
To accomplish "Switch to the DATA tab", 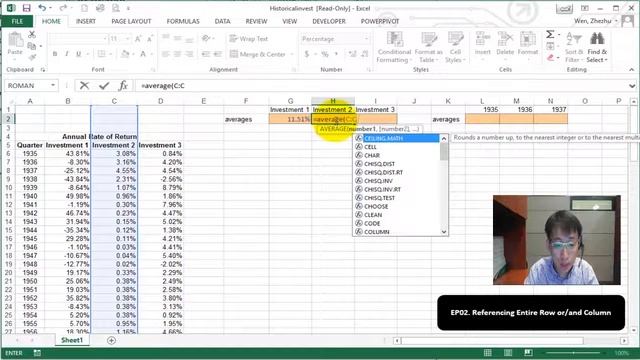I will (x=222, y=21).
